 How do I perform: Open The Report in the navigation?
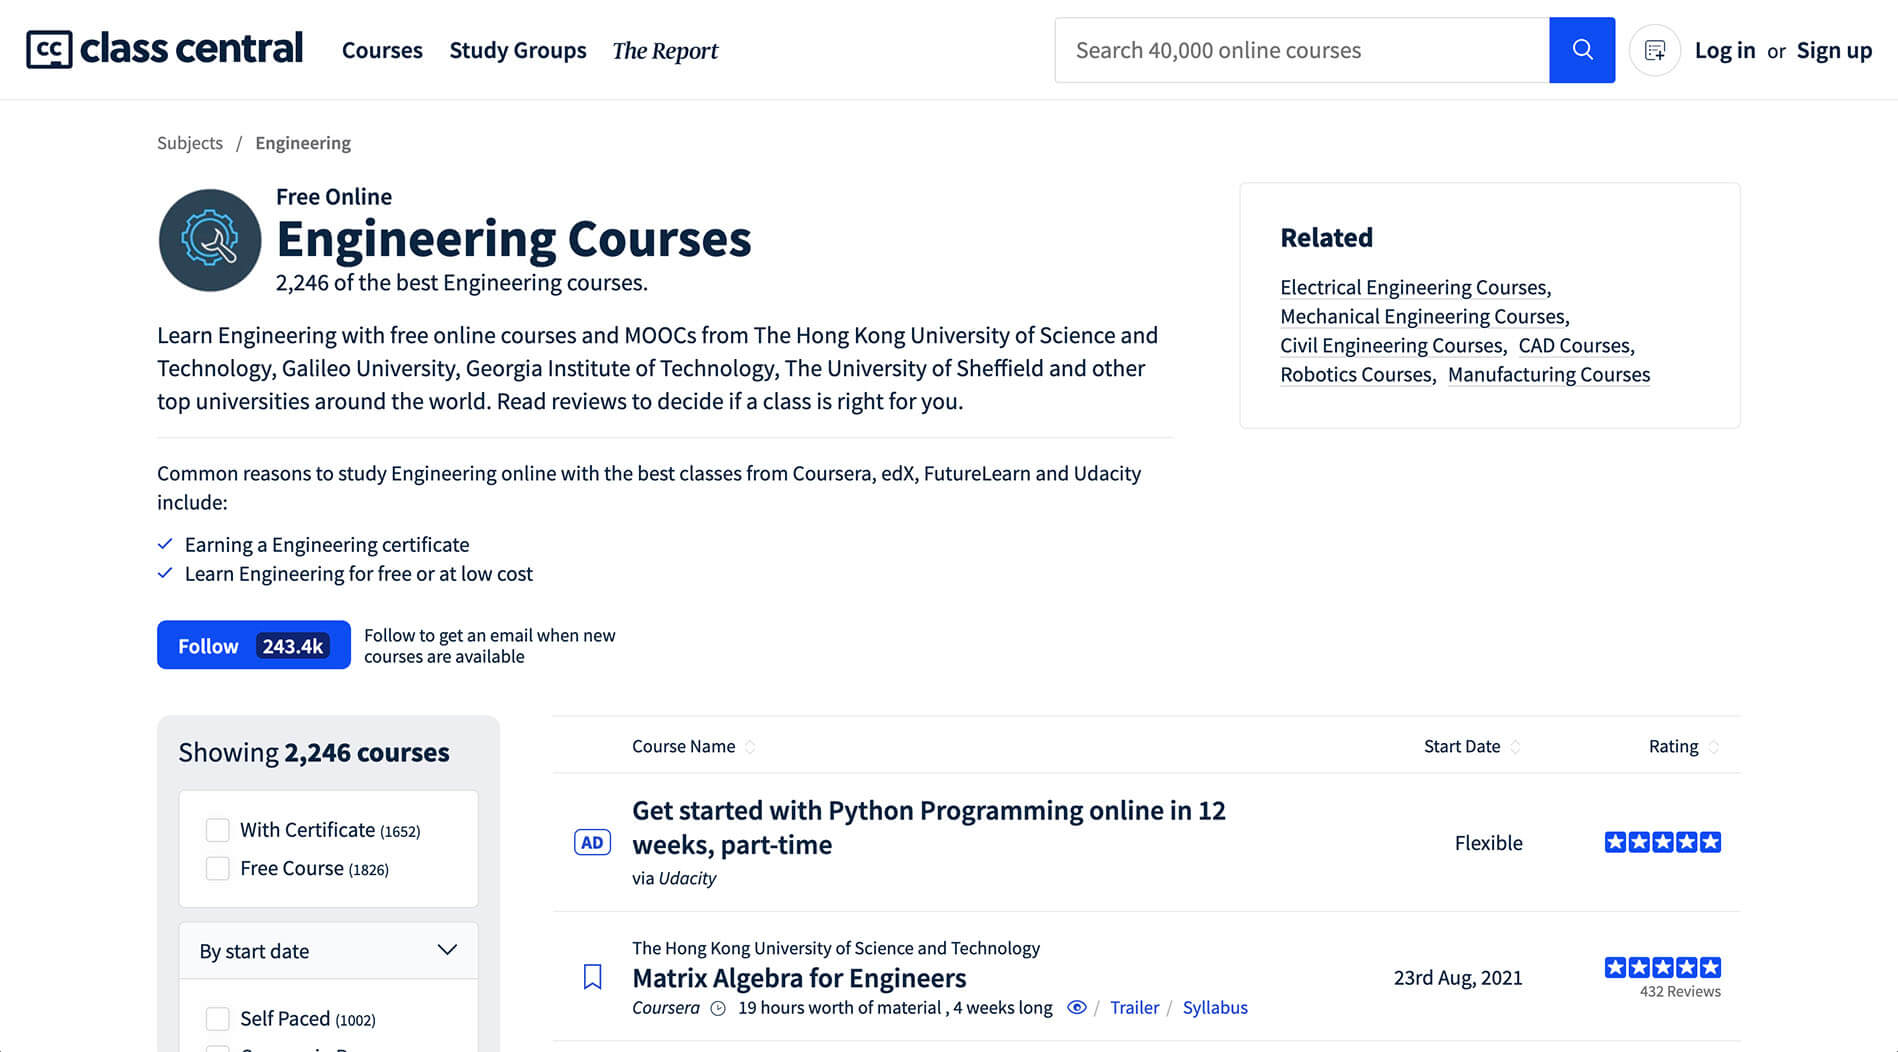(665, 50)
